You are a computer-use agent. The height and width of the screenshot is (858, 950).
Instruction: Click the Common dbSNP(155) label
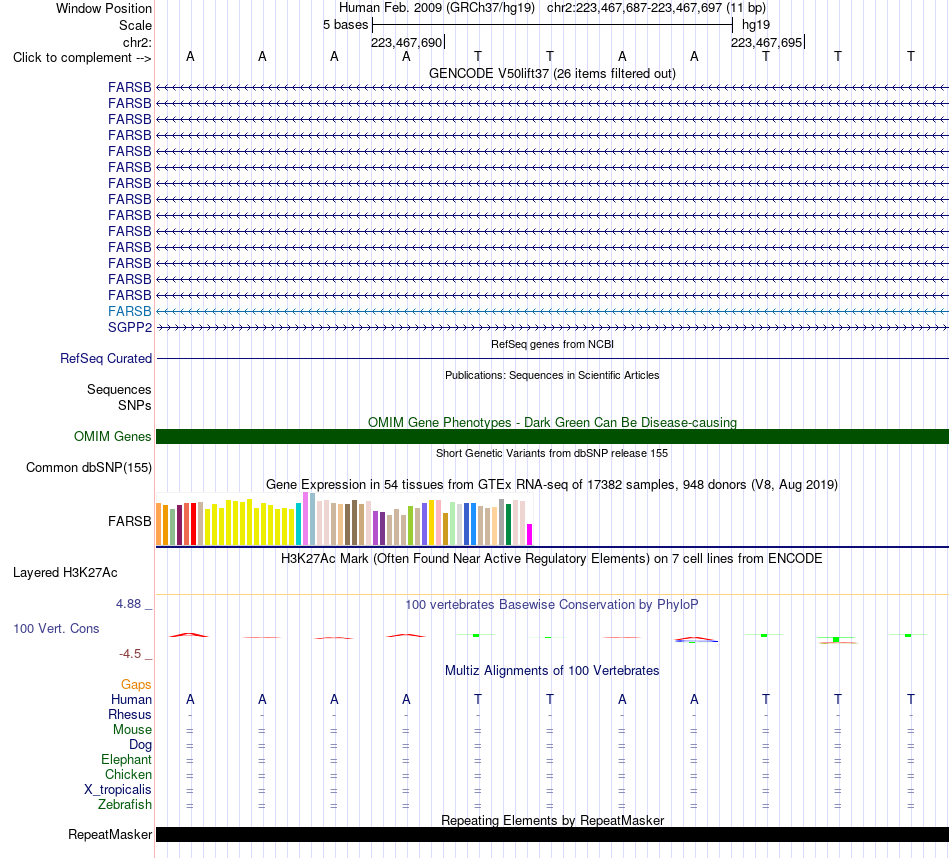pyautogui.click(x=89, y=468)
